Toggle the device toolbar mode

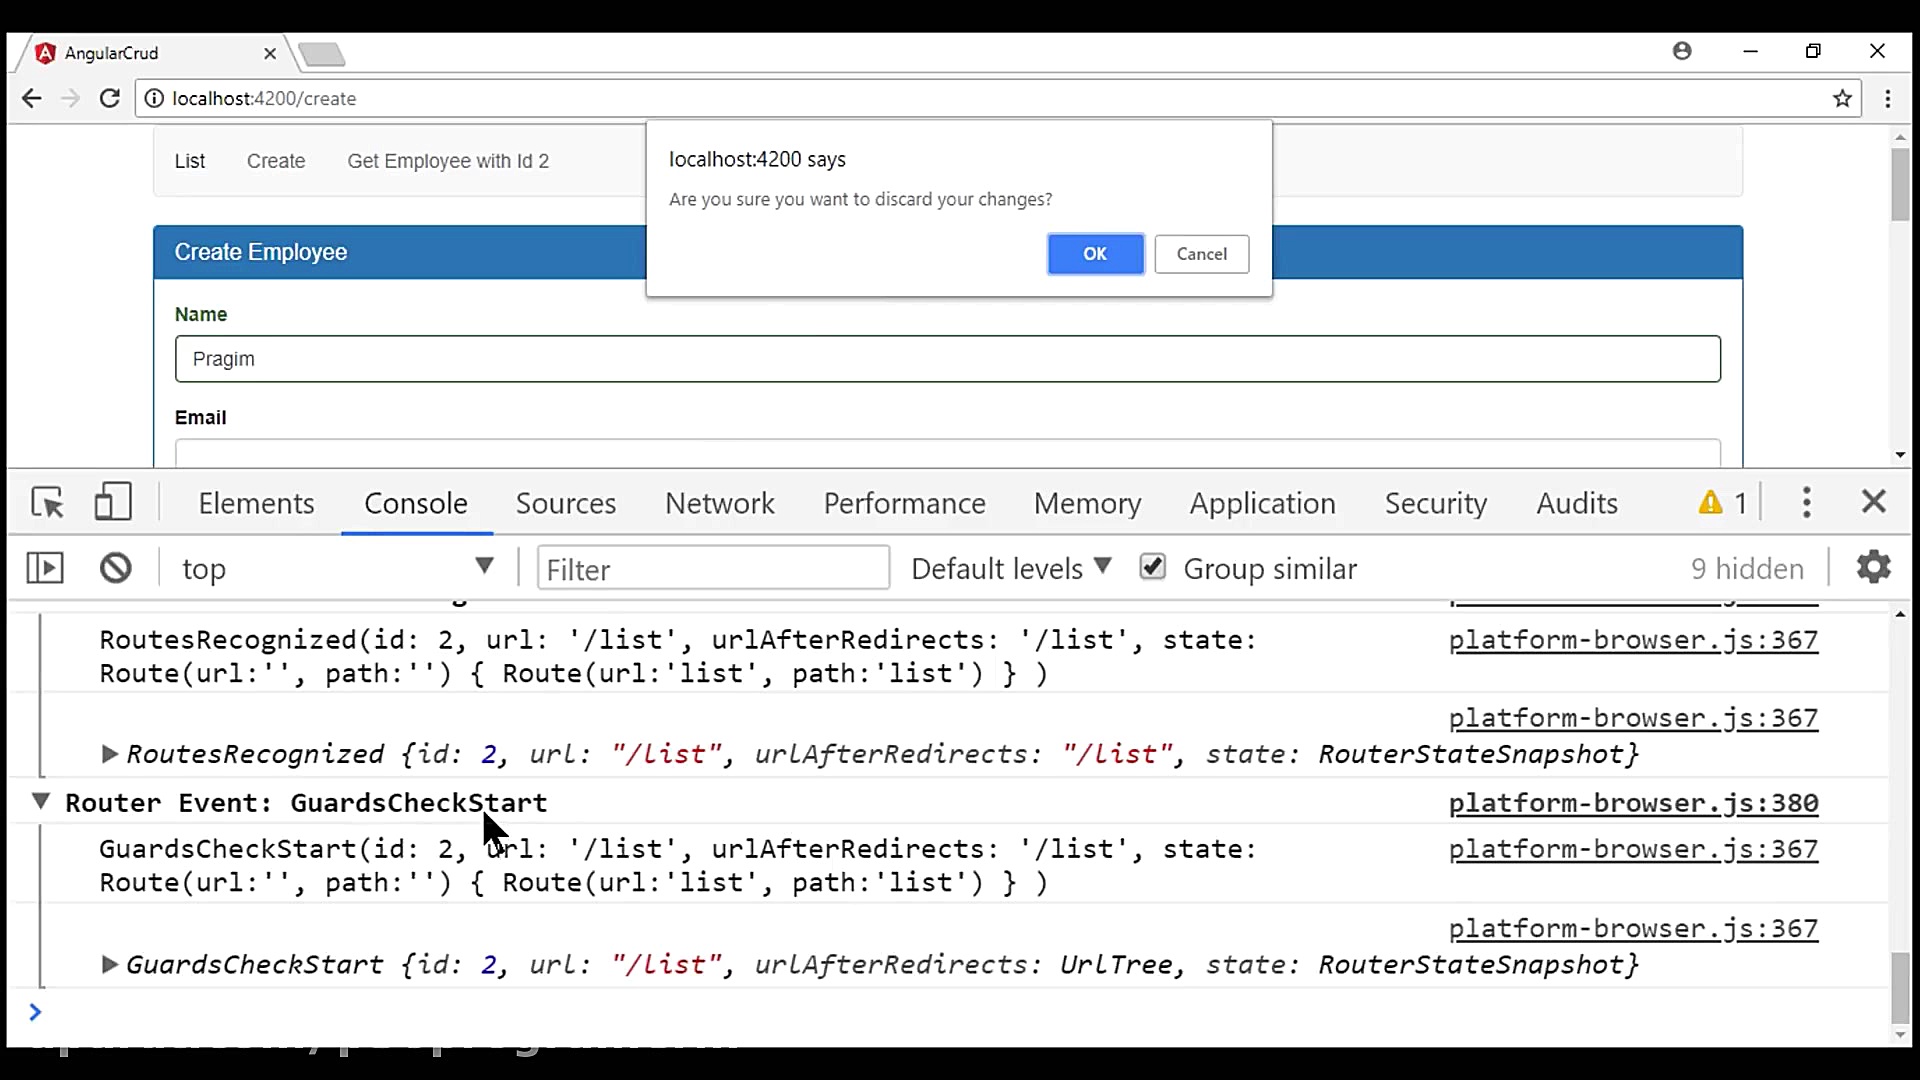point(113,502)
